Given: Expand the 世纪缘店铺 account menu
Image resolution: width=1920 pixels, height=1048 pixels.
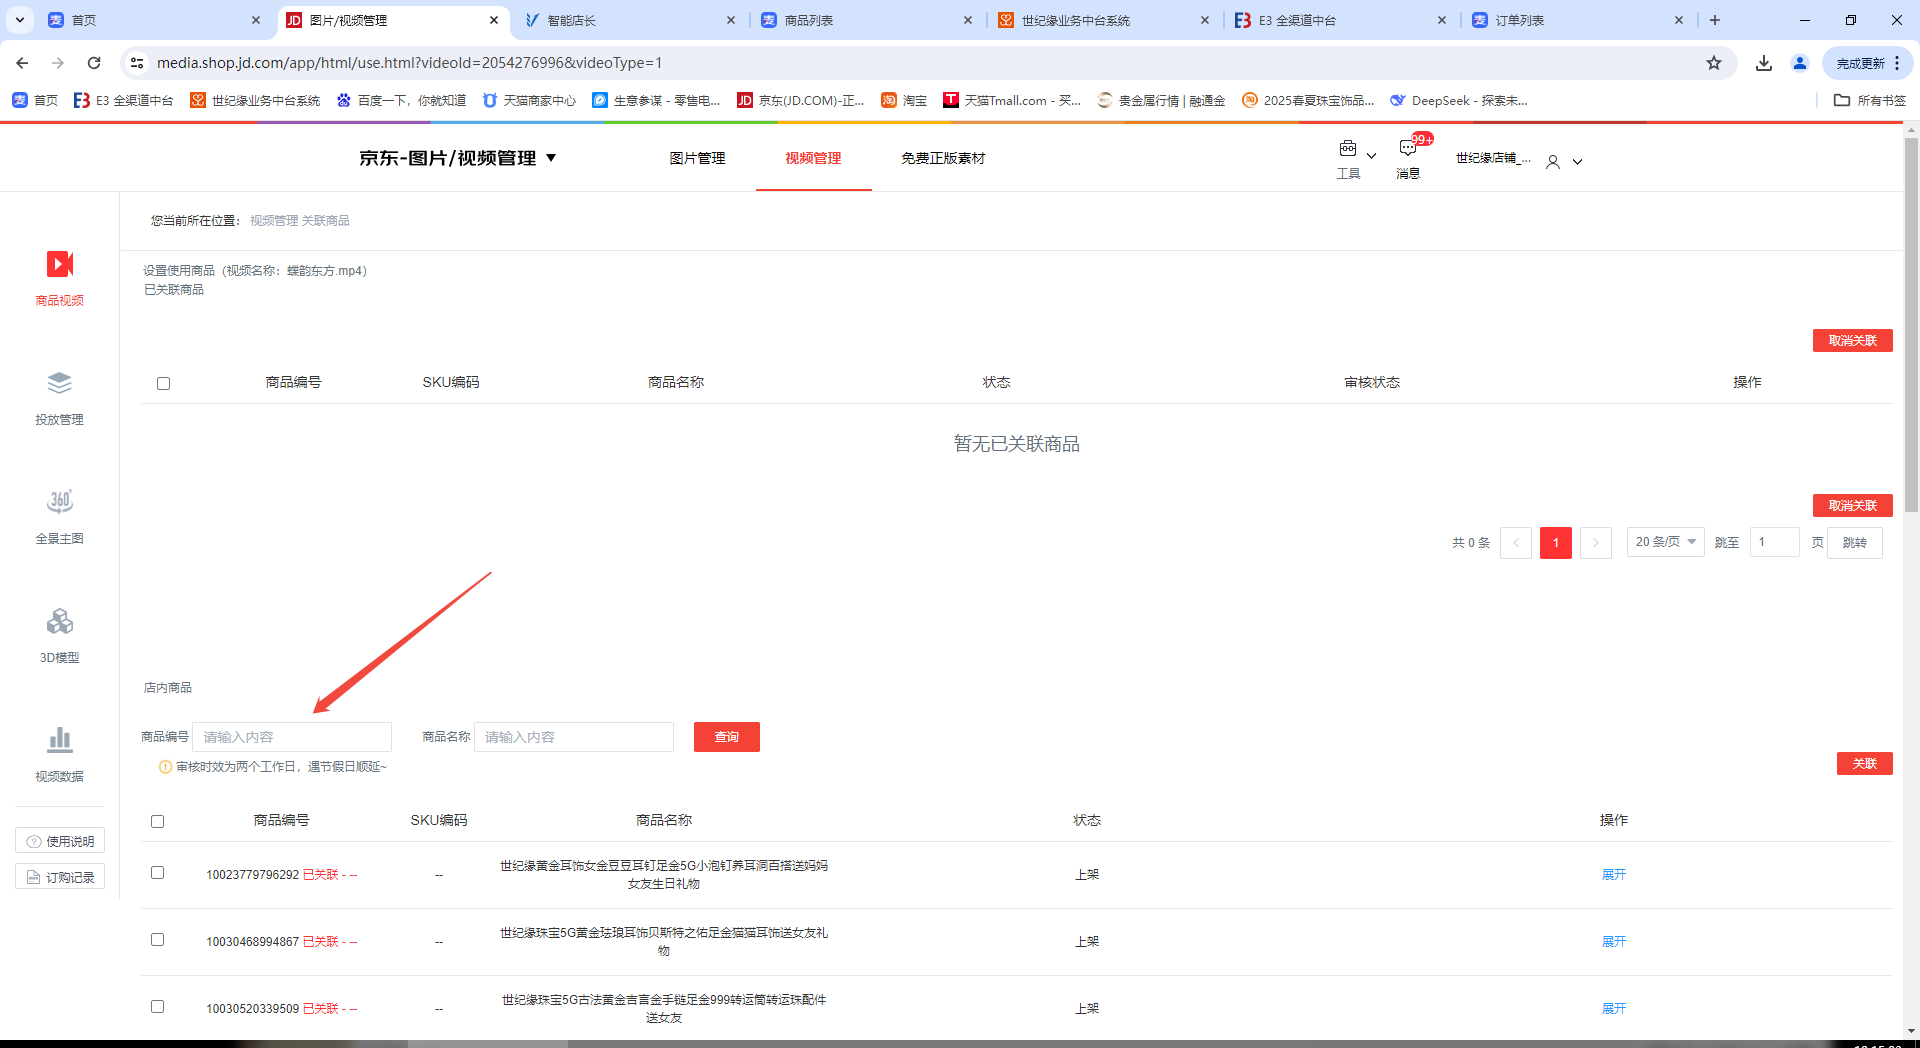Looking at the screenshot, I should (x=1577, y=162).
